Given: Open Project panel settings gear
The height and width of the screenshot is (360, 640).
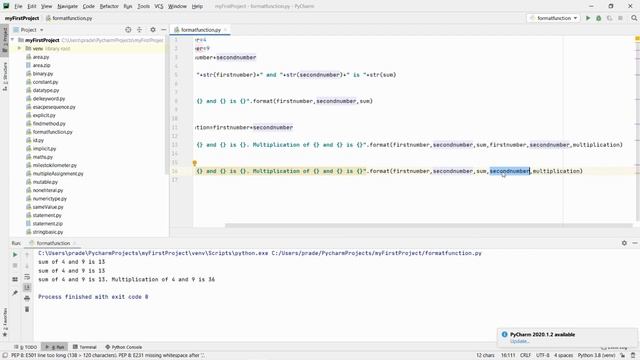Looking at the screenshot, I should click(153, 30).
